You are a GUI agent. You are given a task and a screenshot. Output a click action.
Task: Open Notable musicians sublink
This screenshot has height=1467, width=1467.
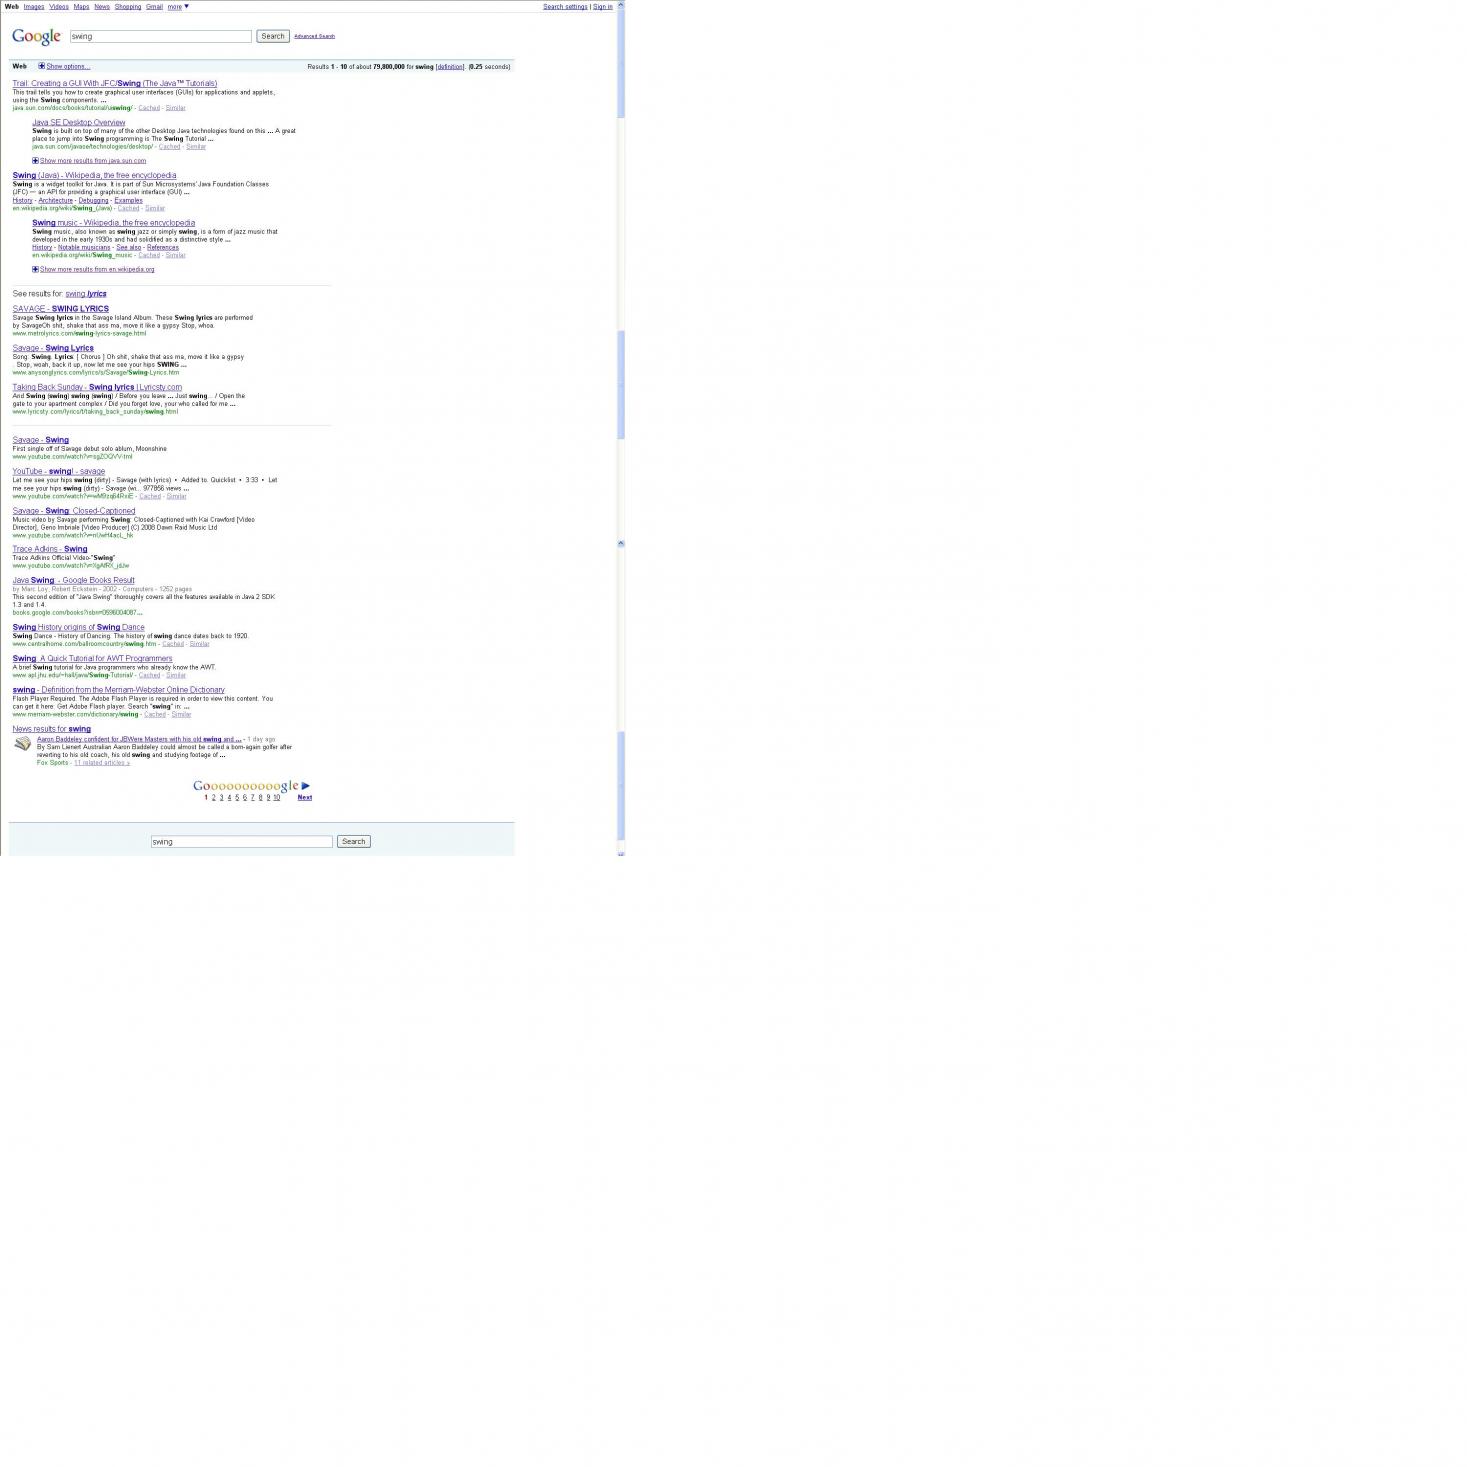coord(84,247)
